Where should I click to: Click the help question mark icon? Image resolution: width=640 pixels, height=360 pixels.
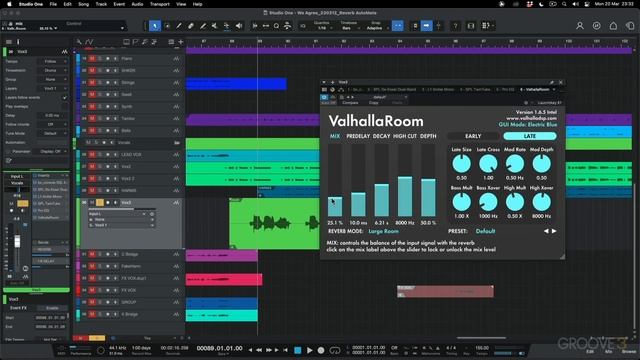click(x=455, y=26)
